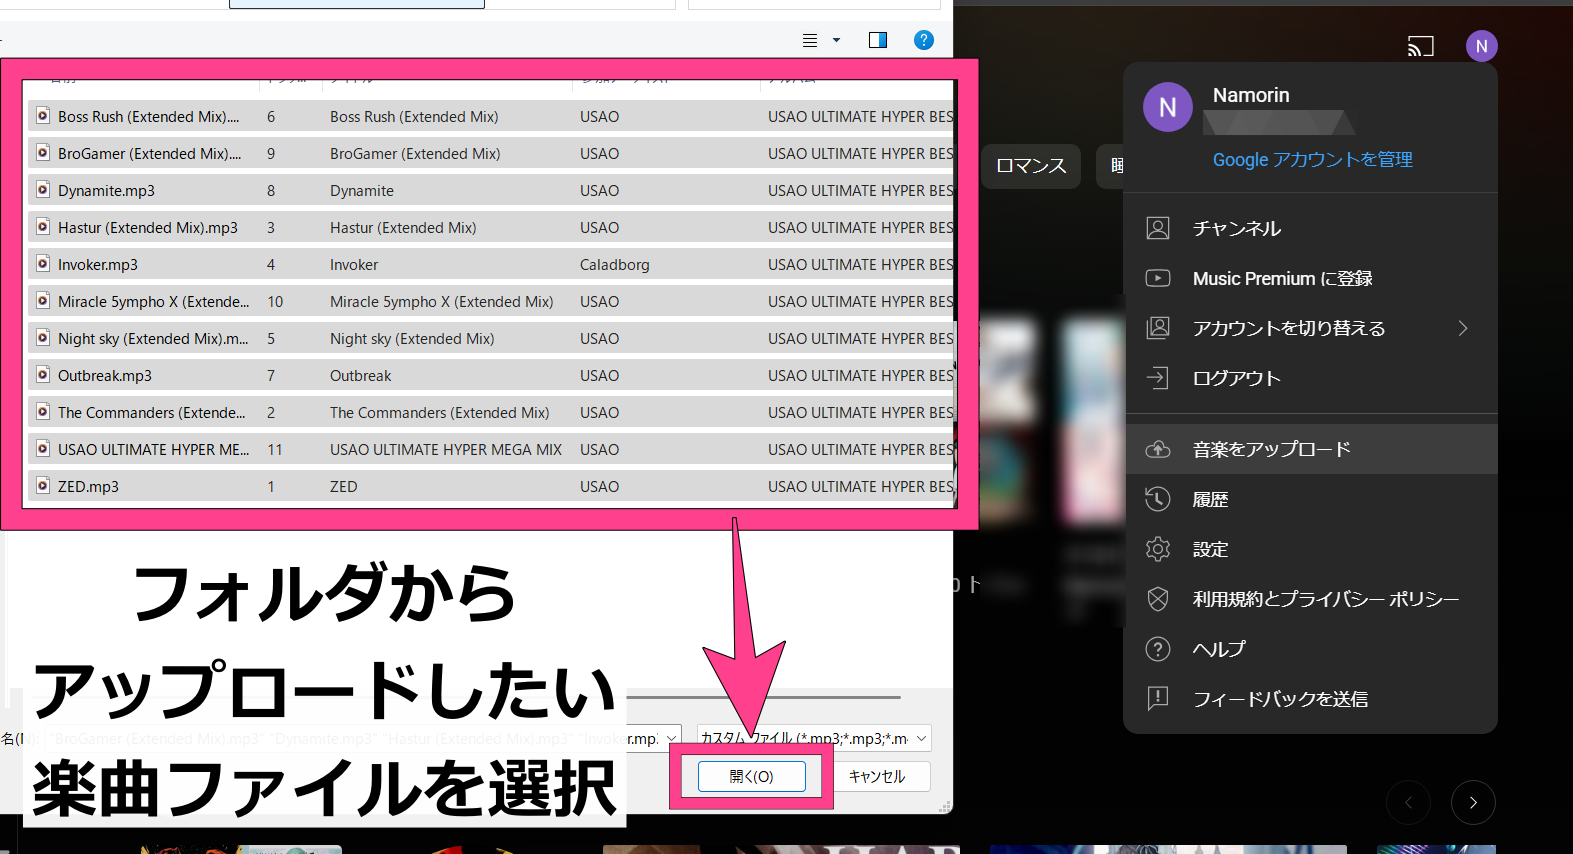Open 履歴 from account menu
1573x854 pixels.
(1311, 499)
